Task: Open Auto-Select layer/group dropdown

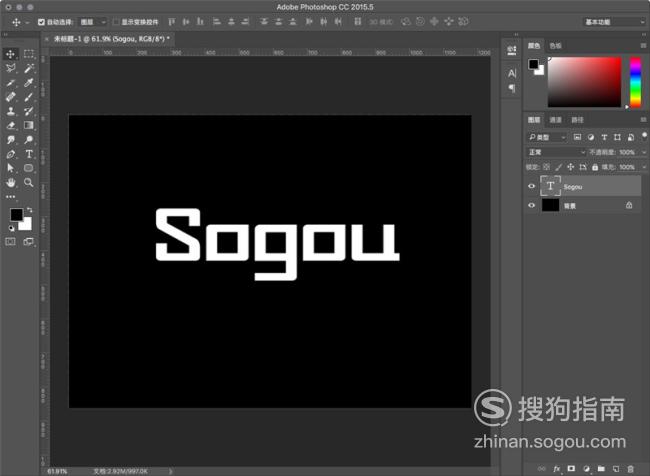Action: [x=93, y=22]
